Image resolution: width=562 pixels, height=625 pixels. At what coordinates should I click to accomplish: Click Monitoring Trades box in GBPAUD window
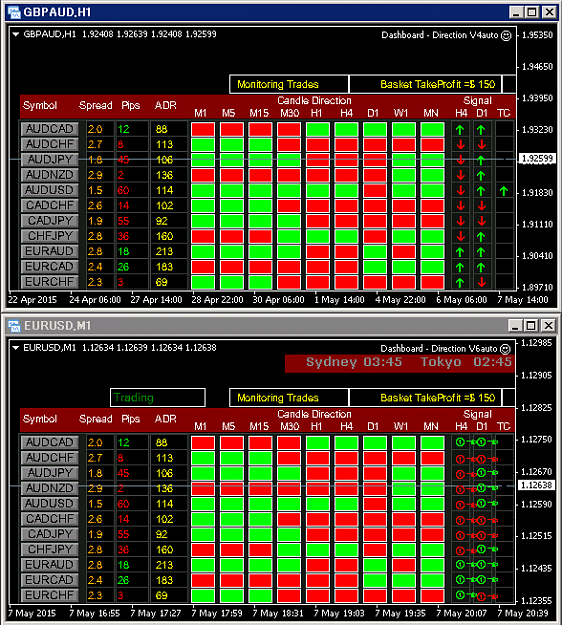click(x=289, y=84)
